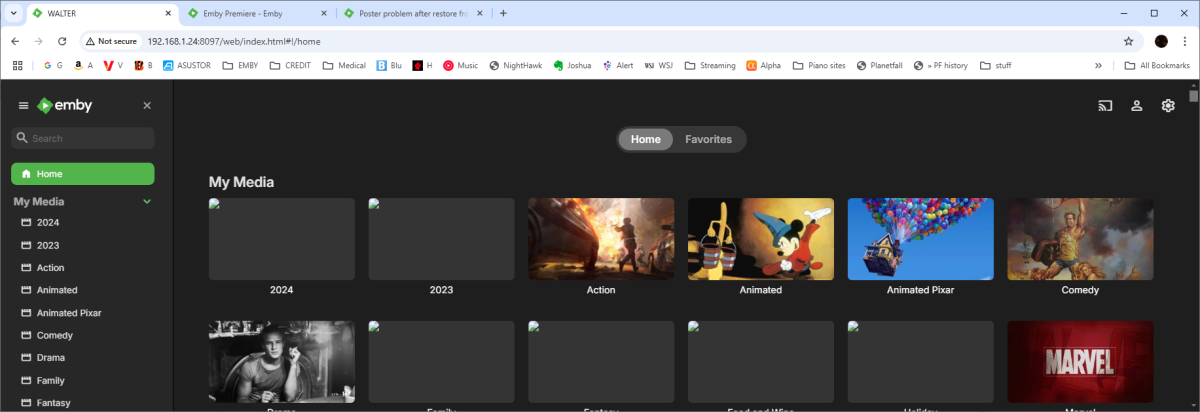
Task: Open the Comedy media thumbnail
Action: coord(1080,239)
